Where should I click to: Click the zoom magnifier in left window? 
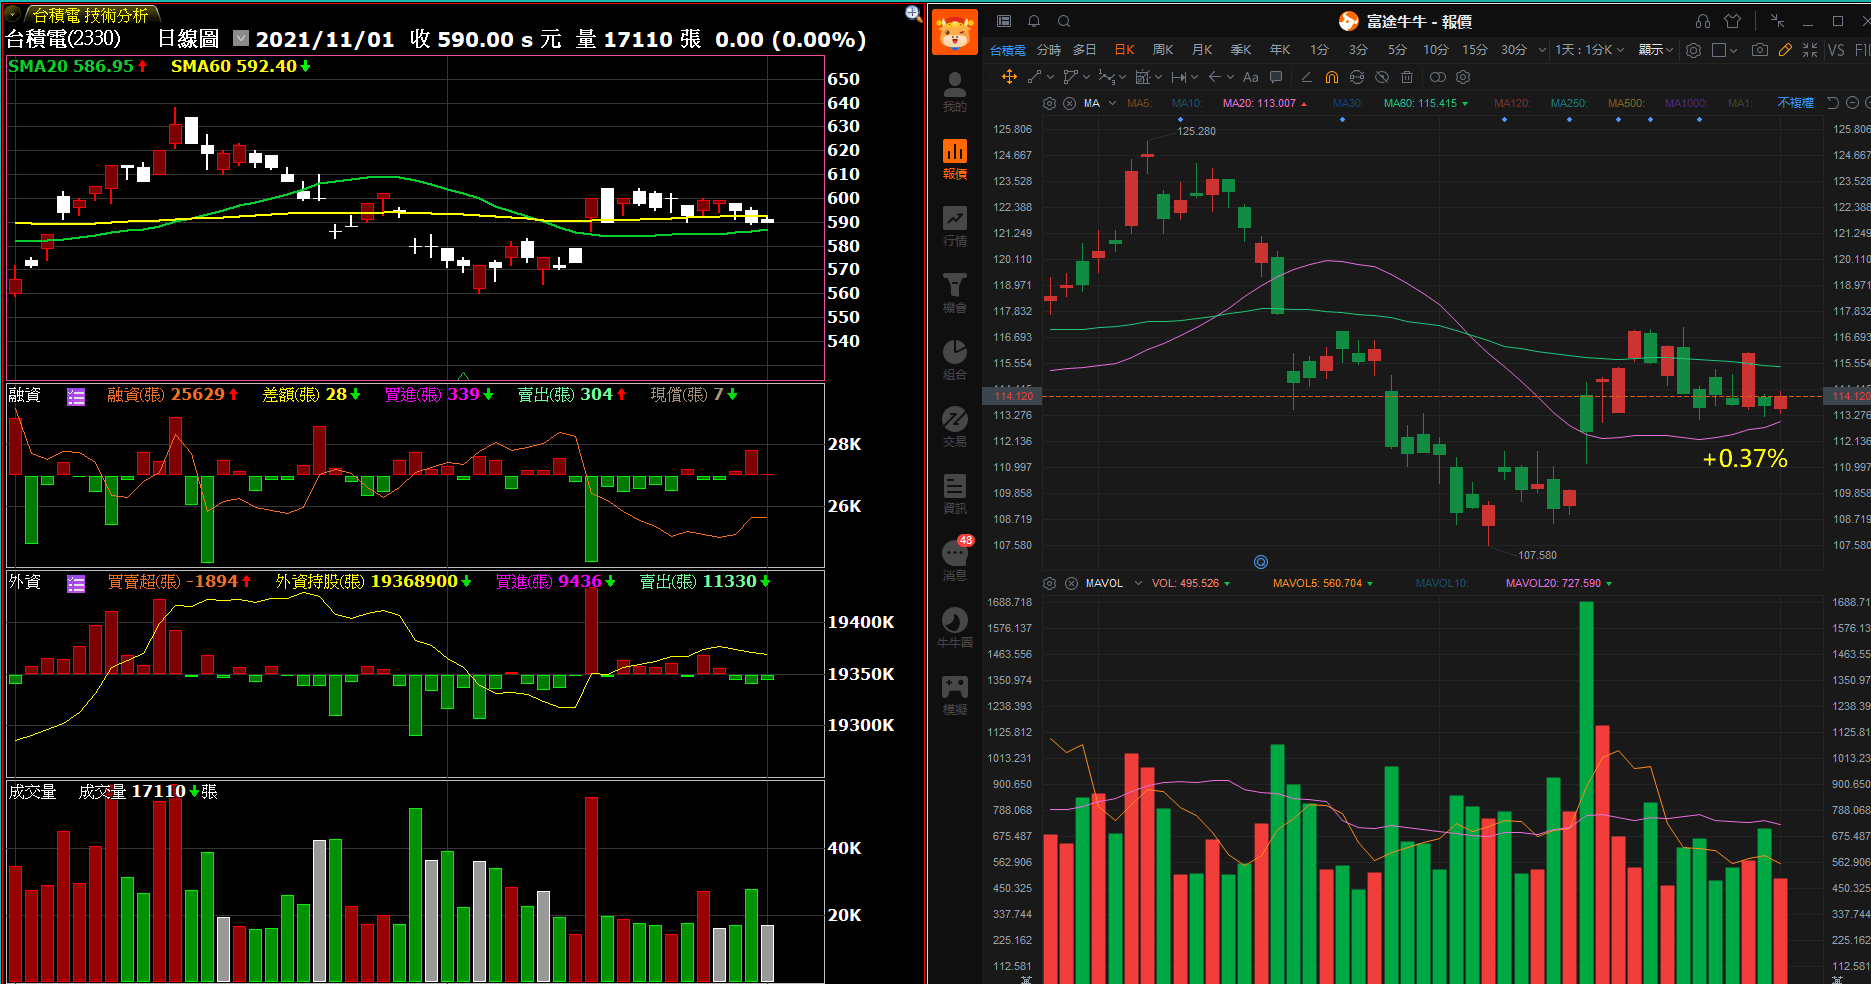click(913, 13)
